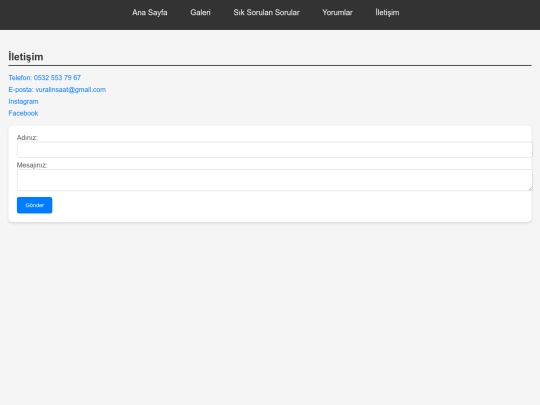540x405 pixels.
Task: Select İletişim in the top navigation
Action: click(x=387, y=12)
